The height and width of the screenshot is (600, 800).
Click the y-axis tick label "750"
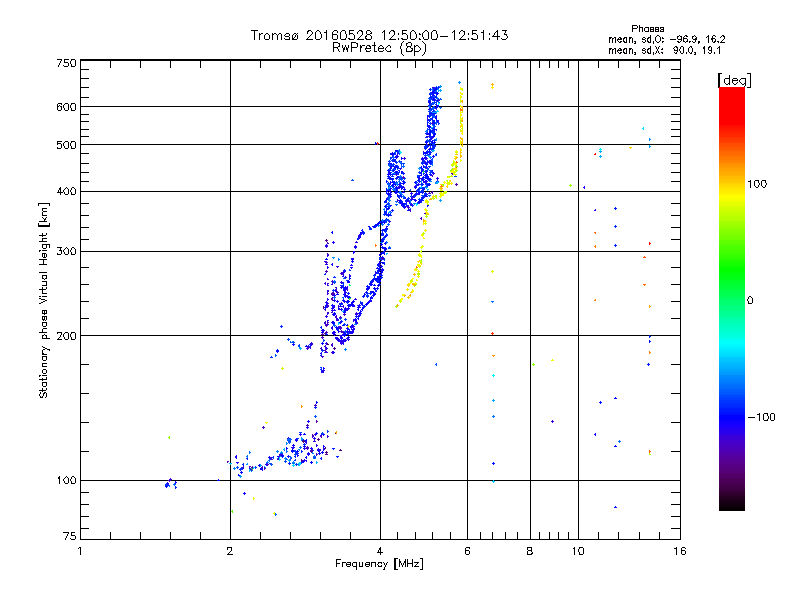tap(66, 63)
